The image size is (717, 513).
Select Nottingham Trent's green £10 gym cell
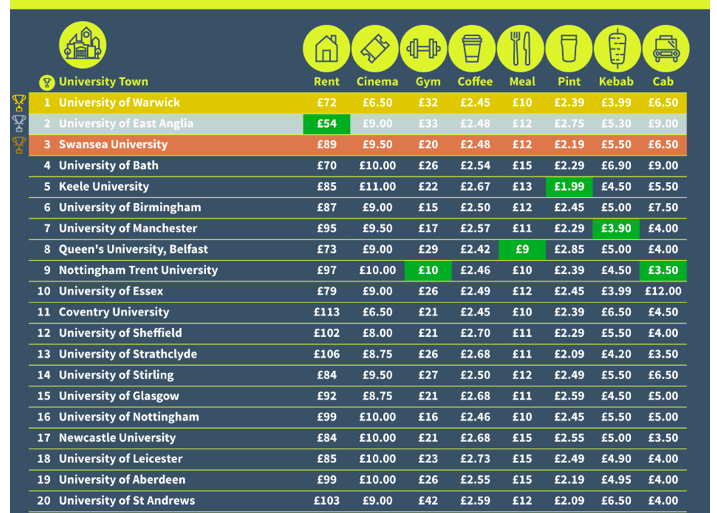coord(428,271)
